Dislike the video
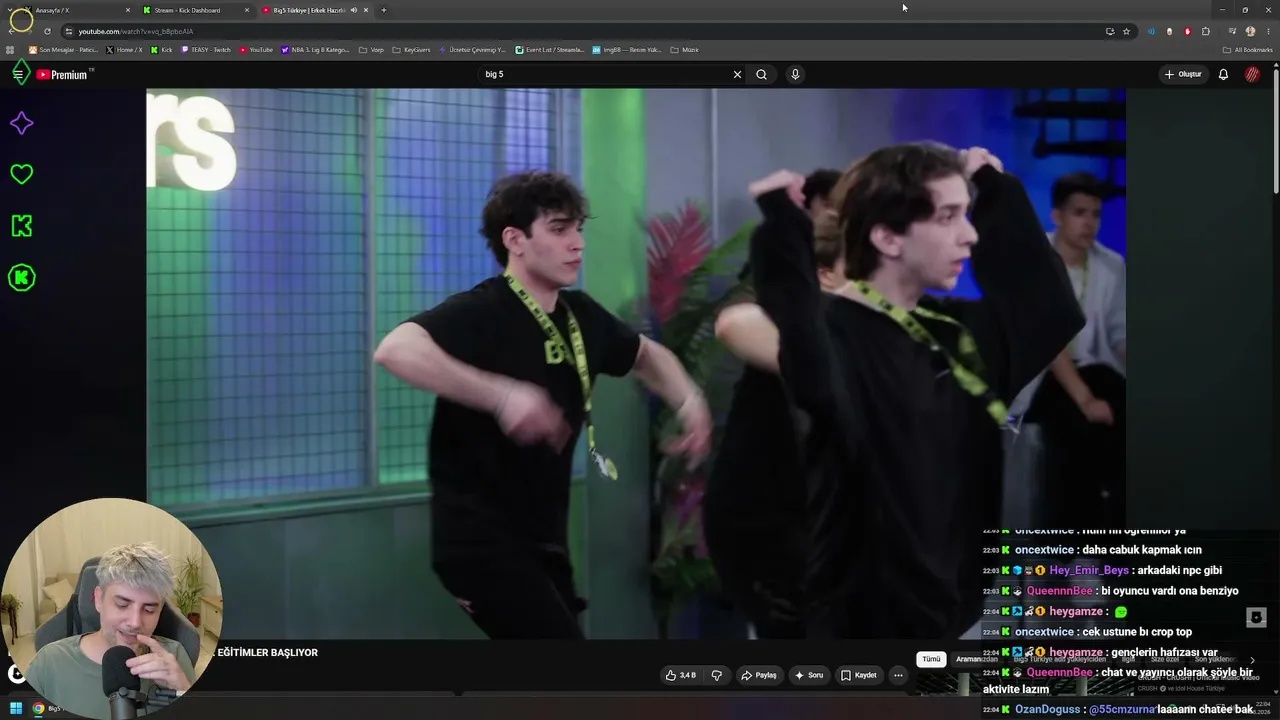The image size is (1280, 720). 716,675
